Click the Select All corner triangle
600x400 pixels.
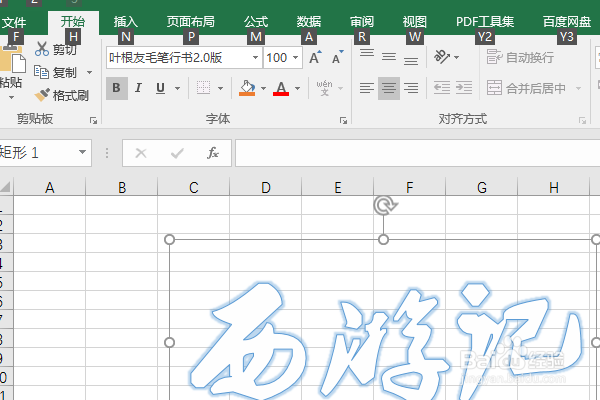click(6, 187)
